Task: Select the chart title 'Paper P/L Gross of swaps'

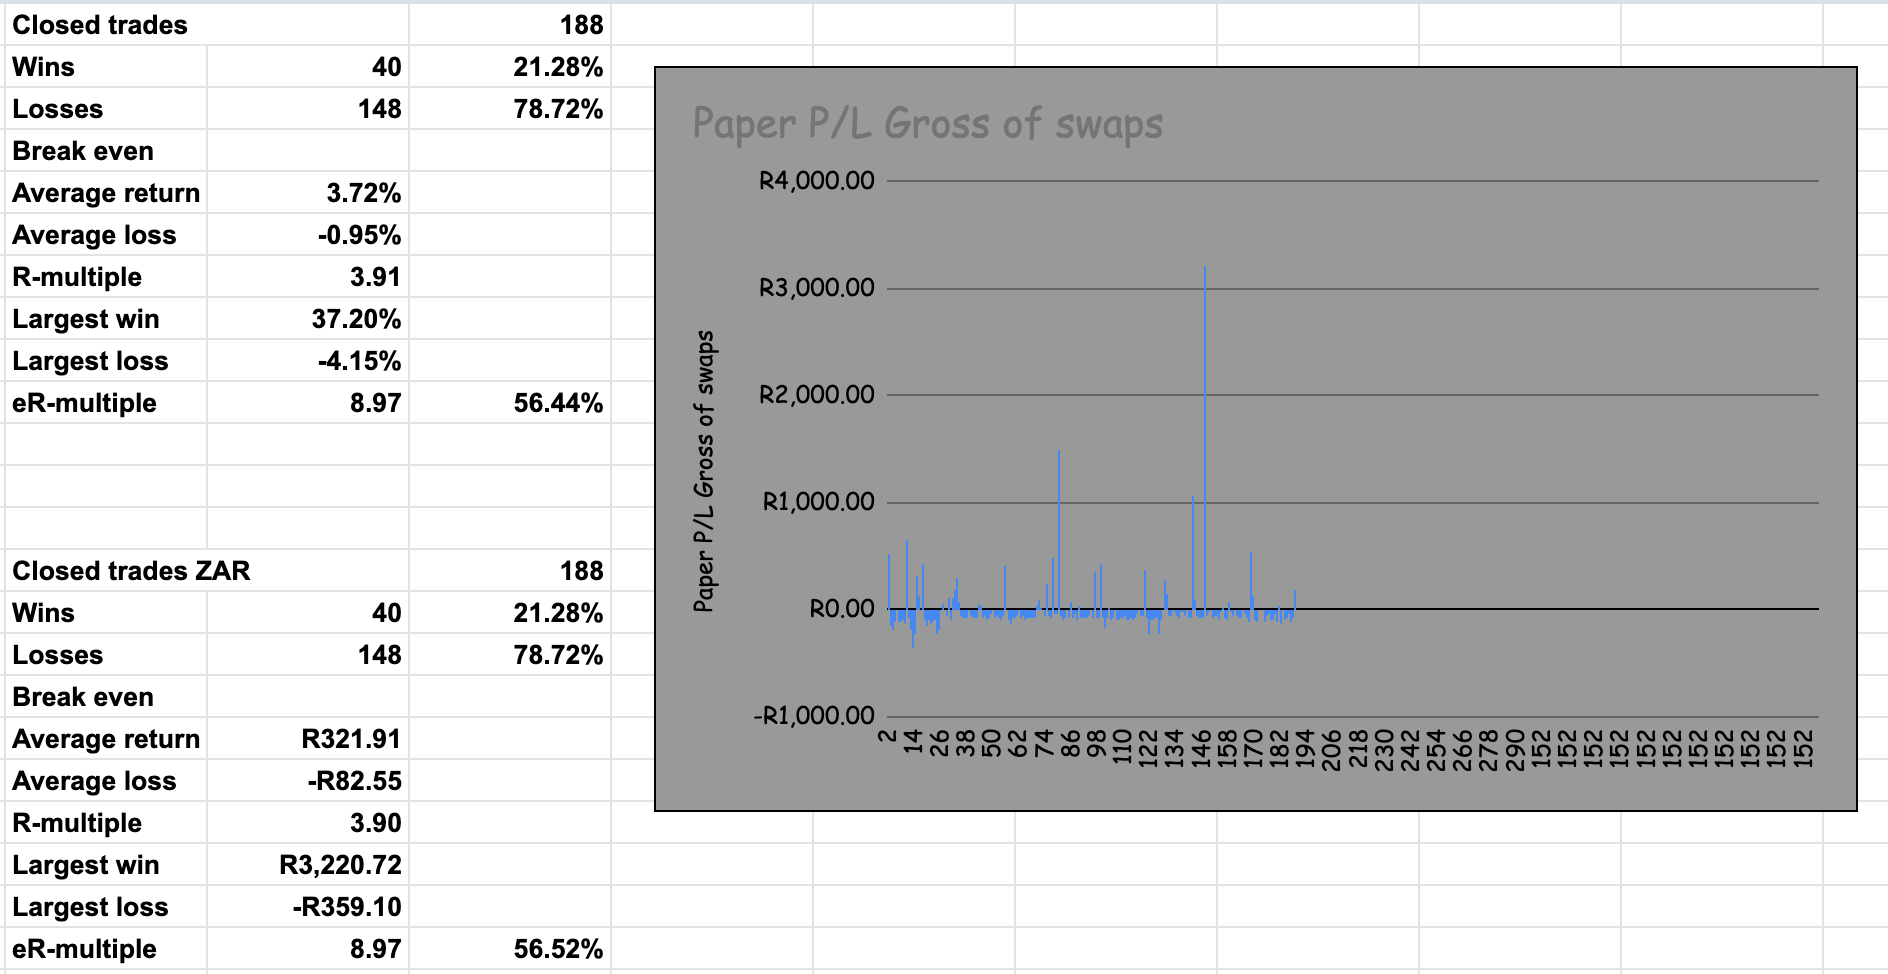Action: point(927,125)
